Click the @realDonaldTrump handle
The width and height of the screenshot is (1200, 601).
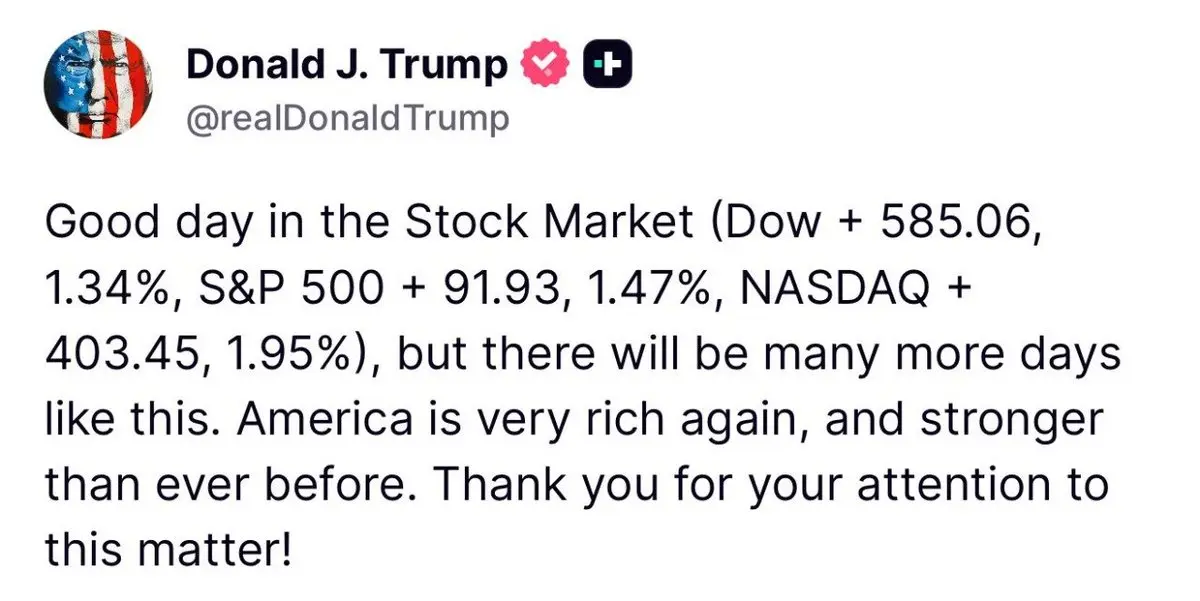(x=348, y=119)
